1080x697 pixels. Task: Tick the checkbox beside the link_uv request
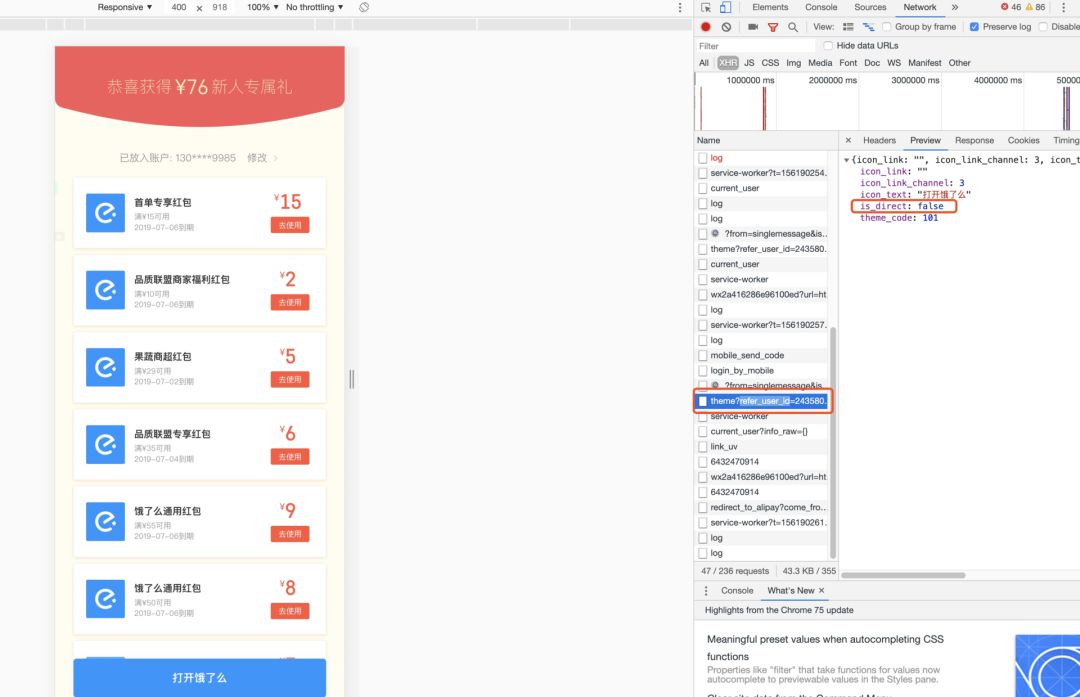tap(703, 446)
